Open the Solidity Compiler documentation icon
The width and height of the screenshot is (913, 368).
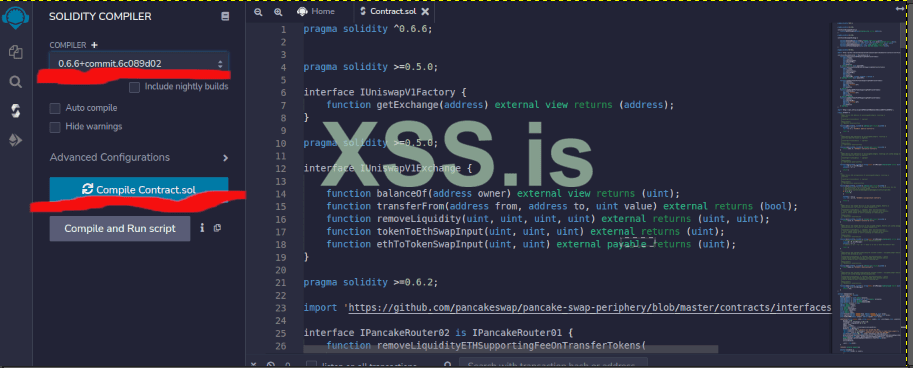[225, 17]
